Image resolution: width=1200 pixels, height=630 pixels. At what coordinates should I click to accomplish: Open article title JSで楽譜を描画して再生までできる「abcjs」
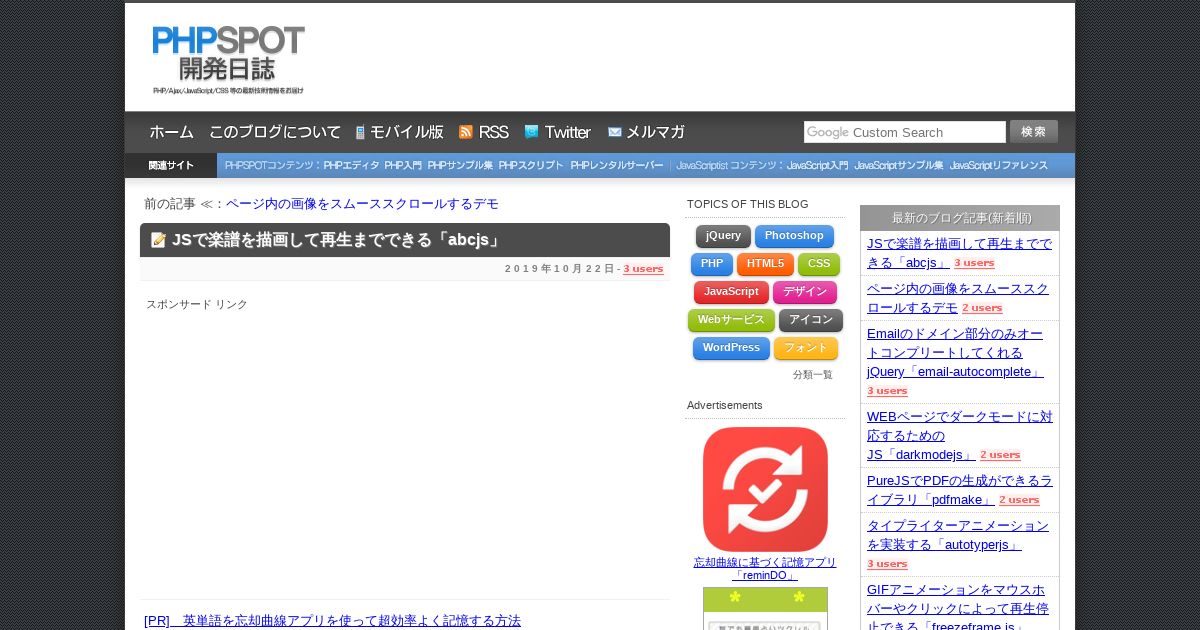[x=337, y=240]
